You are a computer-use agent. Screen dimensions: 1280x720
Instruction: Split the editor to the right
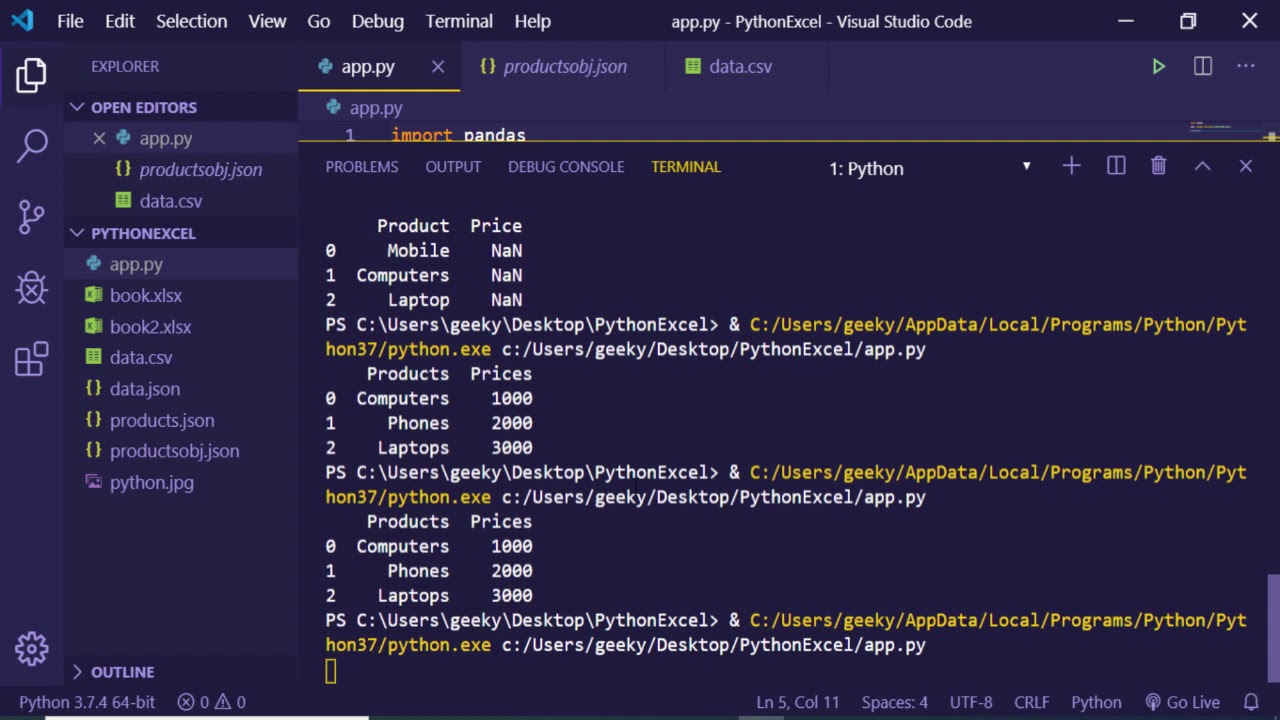tap(1203, 66)
